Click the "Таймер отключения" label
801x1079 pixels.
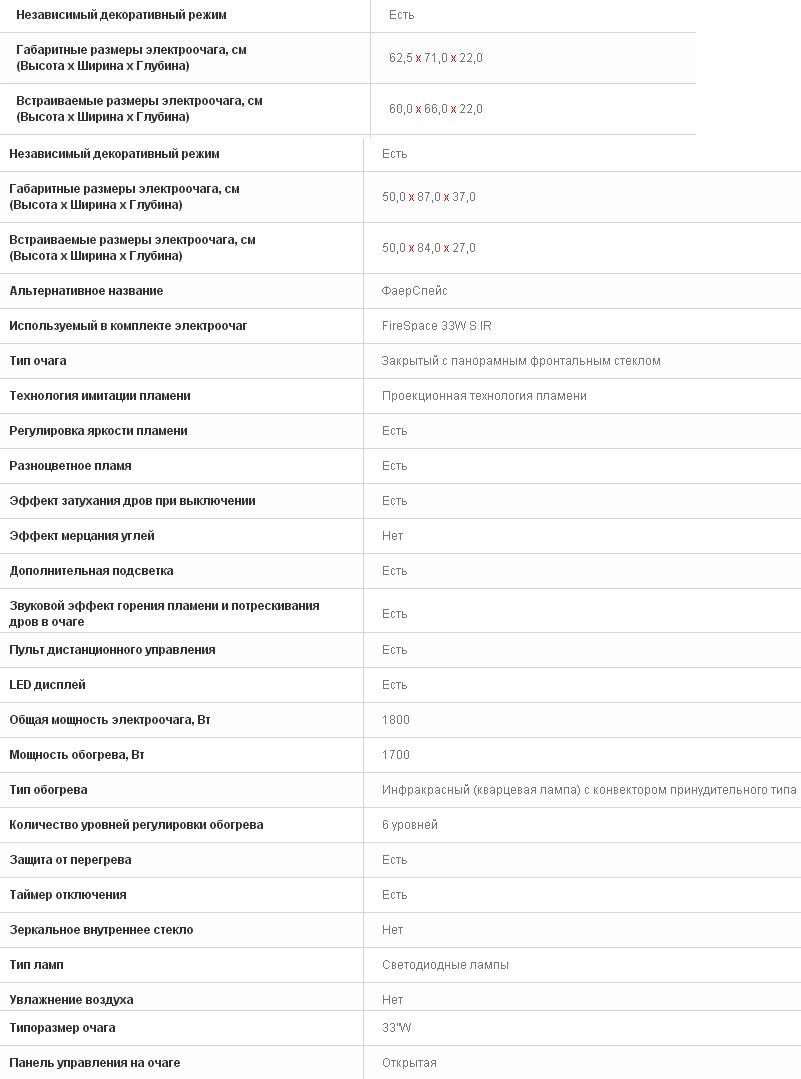(68, 895)
